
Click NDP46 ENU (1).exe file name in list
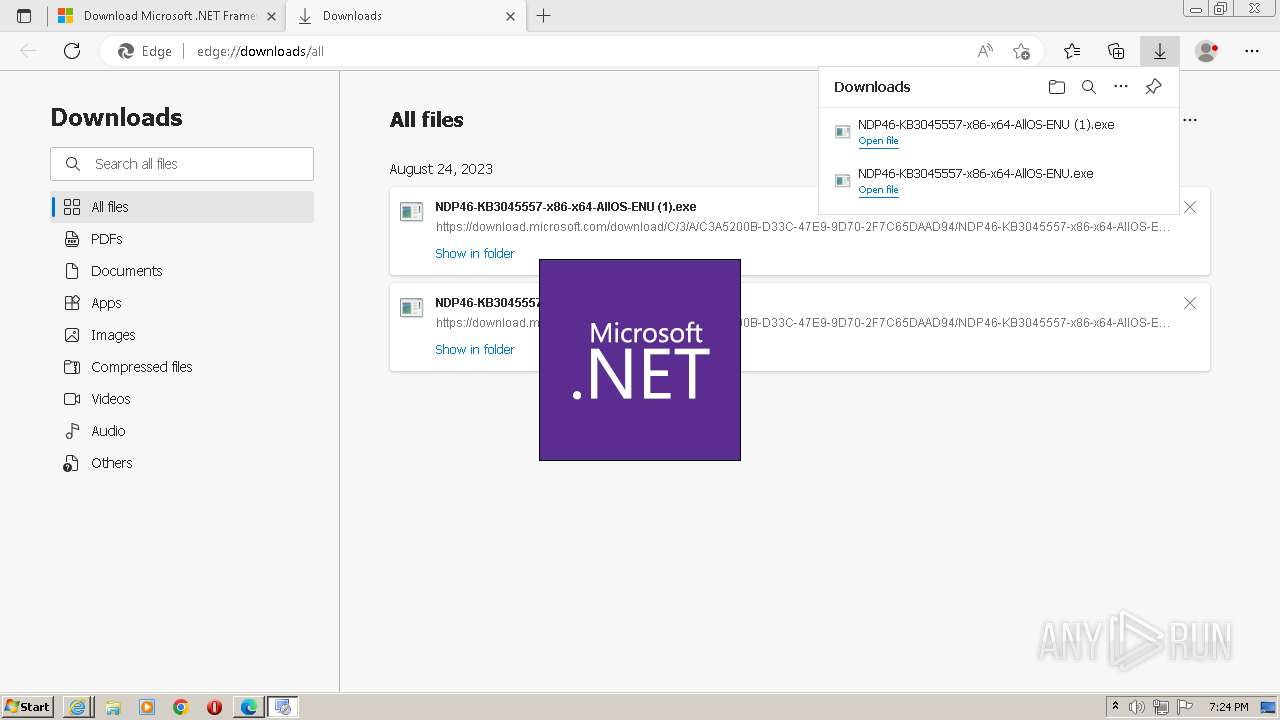[x=565, y=207]
